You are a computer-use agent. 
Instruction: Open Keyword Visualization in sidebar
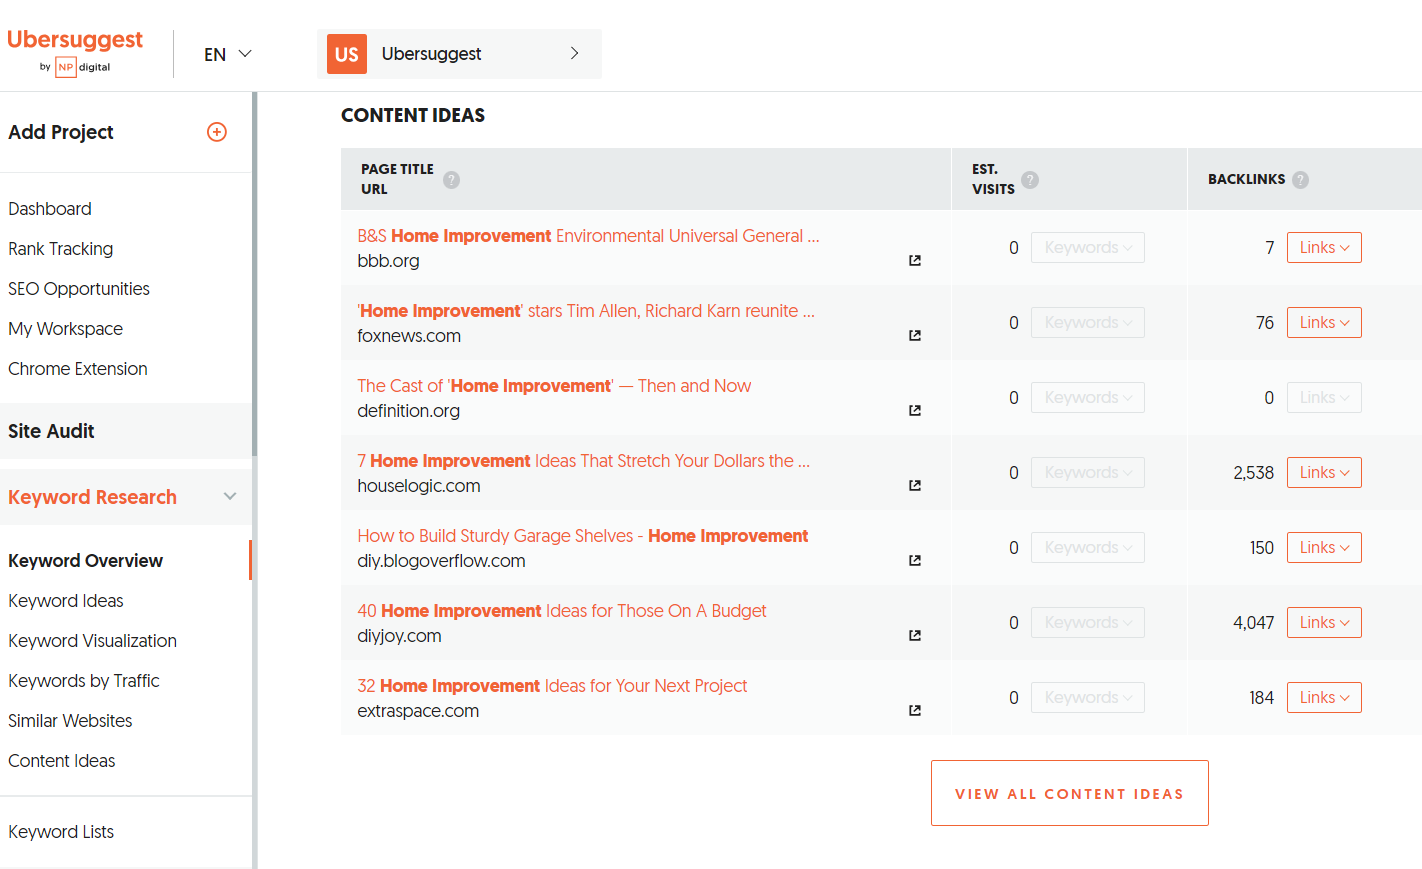[x=93, y=641]
